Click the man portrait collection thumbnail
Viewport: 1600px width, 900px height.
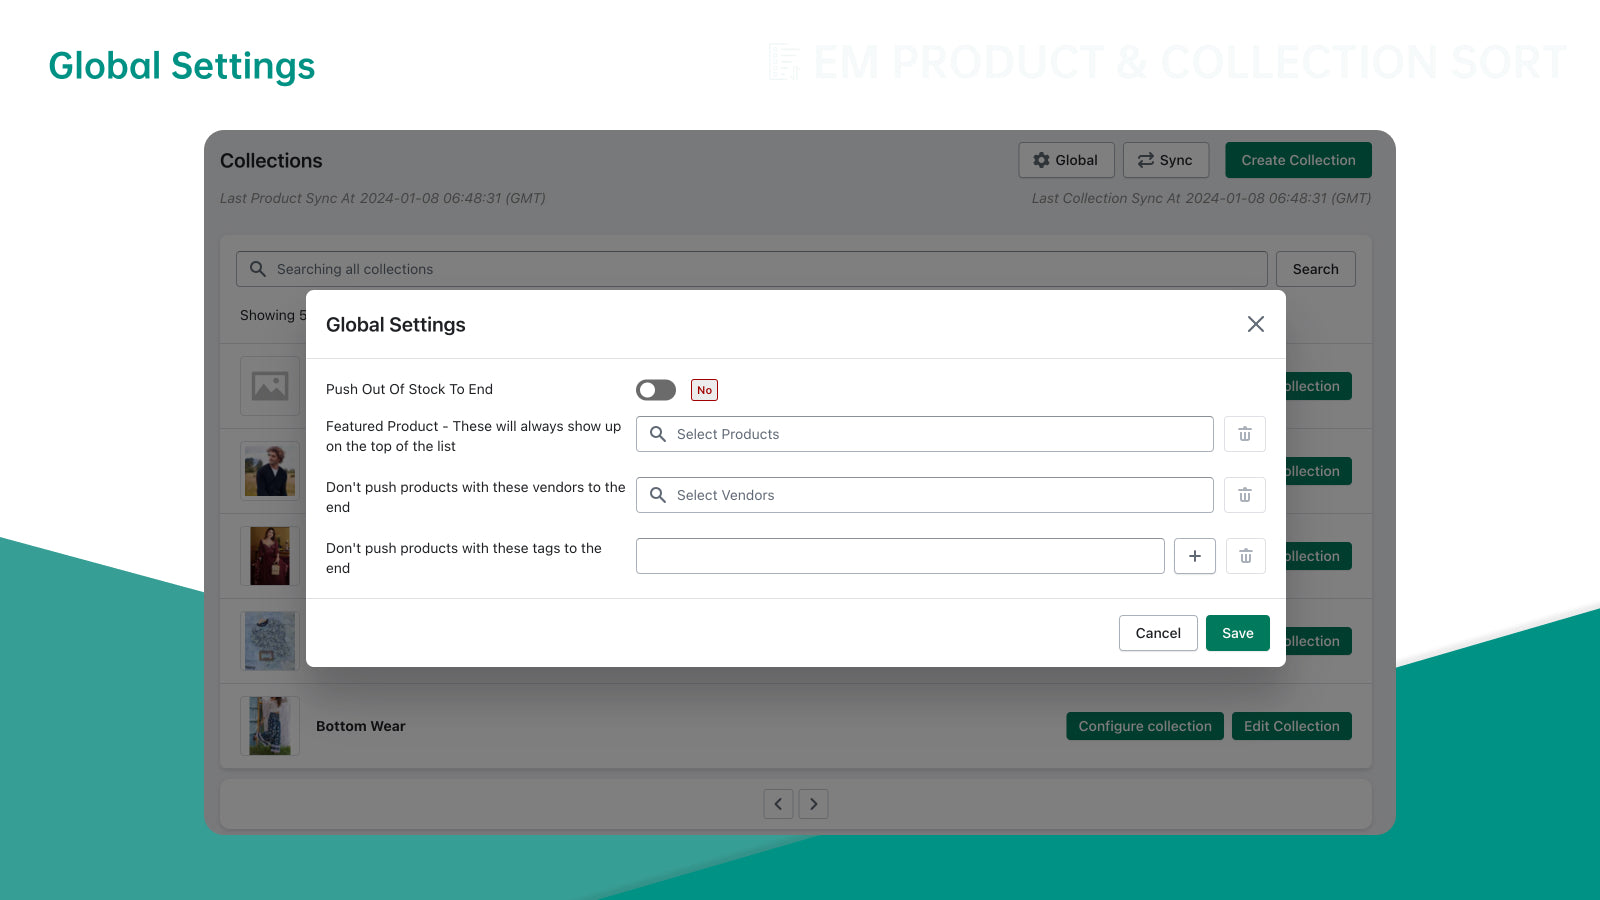point(270,471)
